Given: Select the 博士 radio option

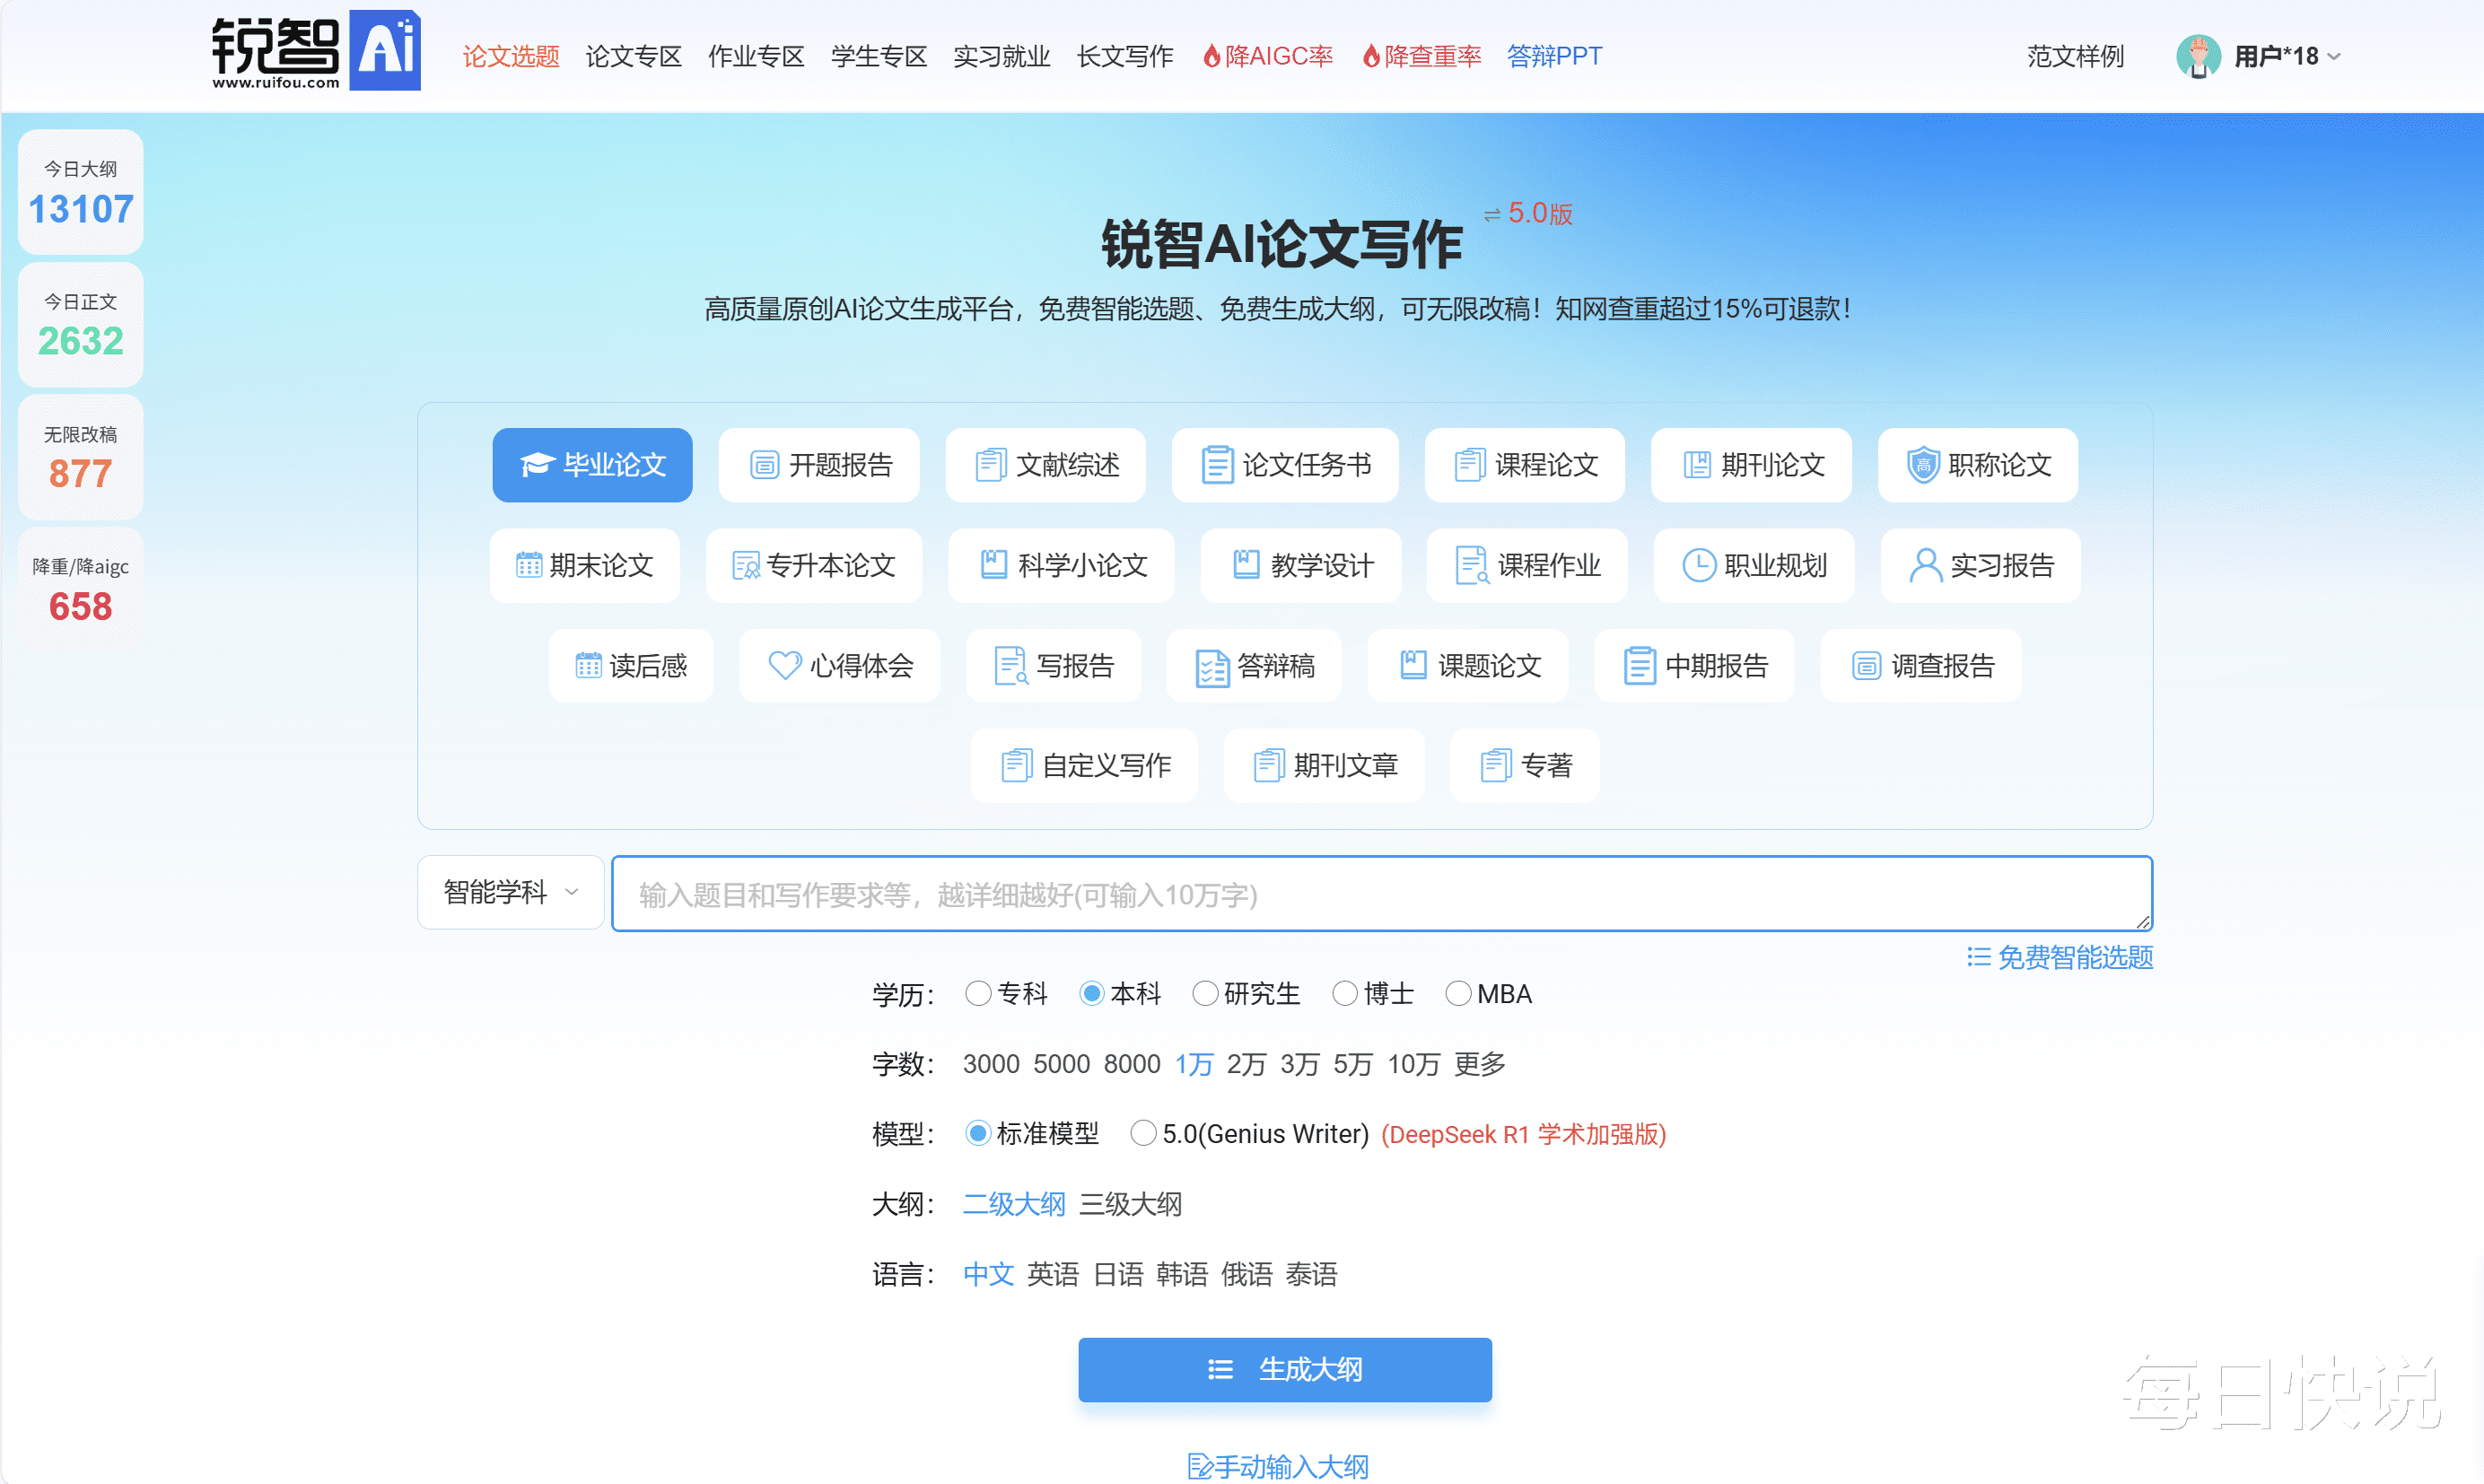Looking at the screenshot, I should coord(1345,993).
